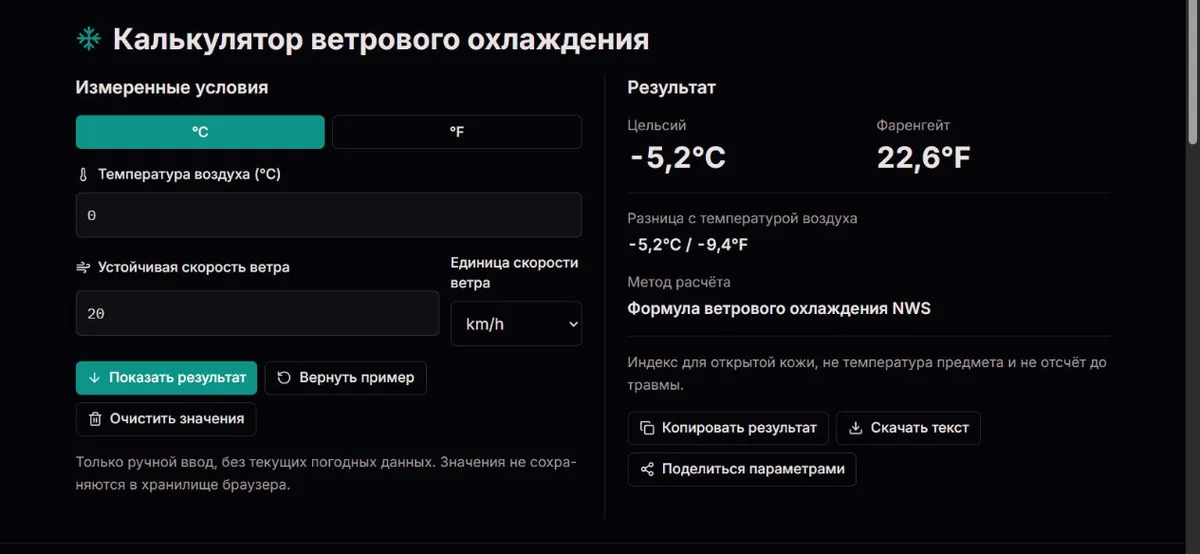The height and width of the screenshot is (554, 1200).
Task: Click the note about Индекс для открытой кожи
Action: pos(867,373)
